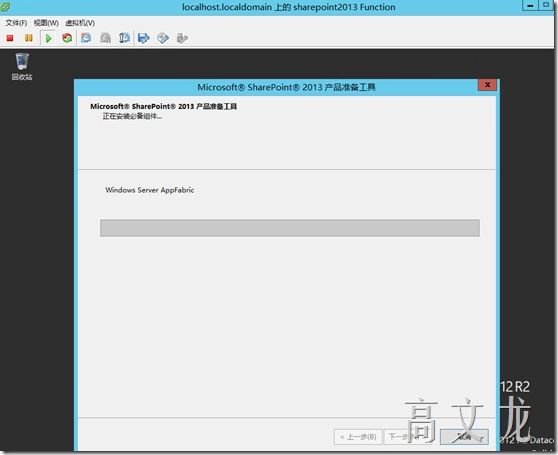Close the SharePoint 2013 preparation tool dialog
This screenshot has height=455, width=558.
487,85
